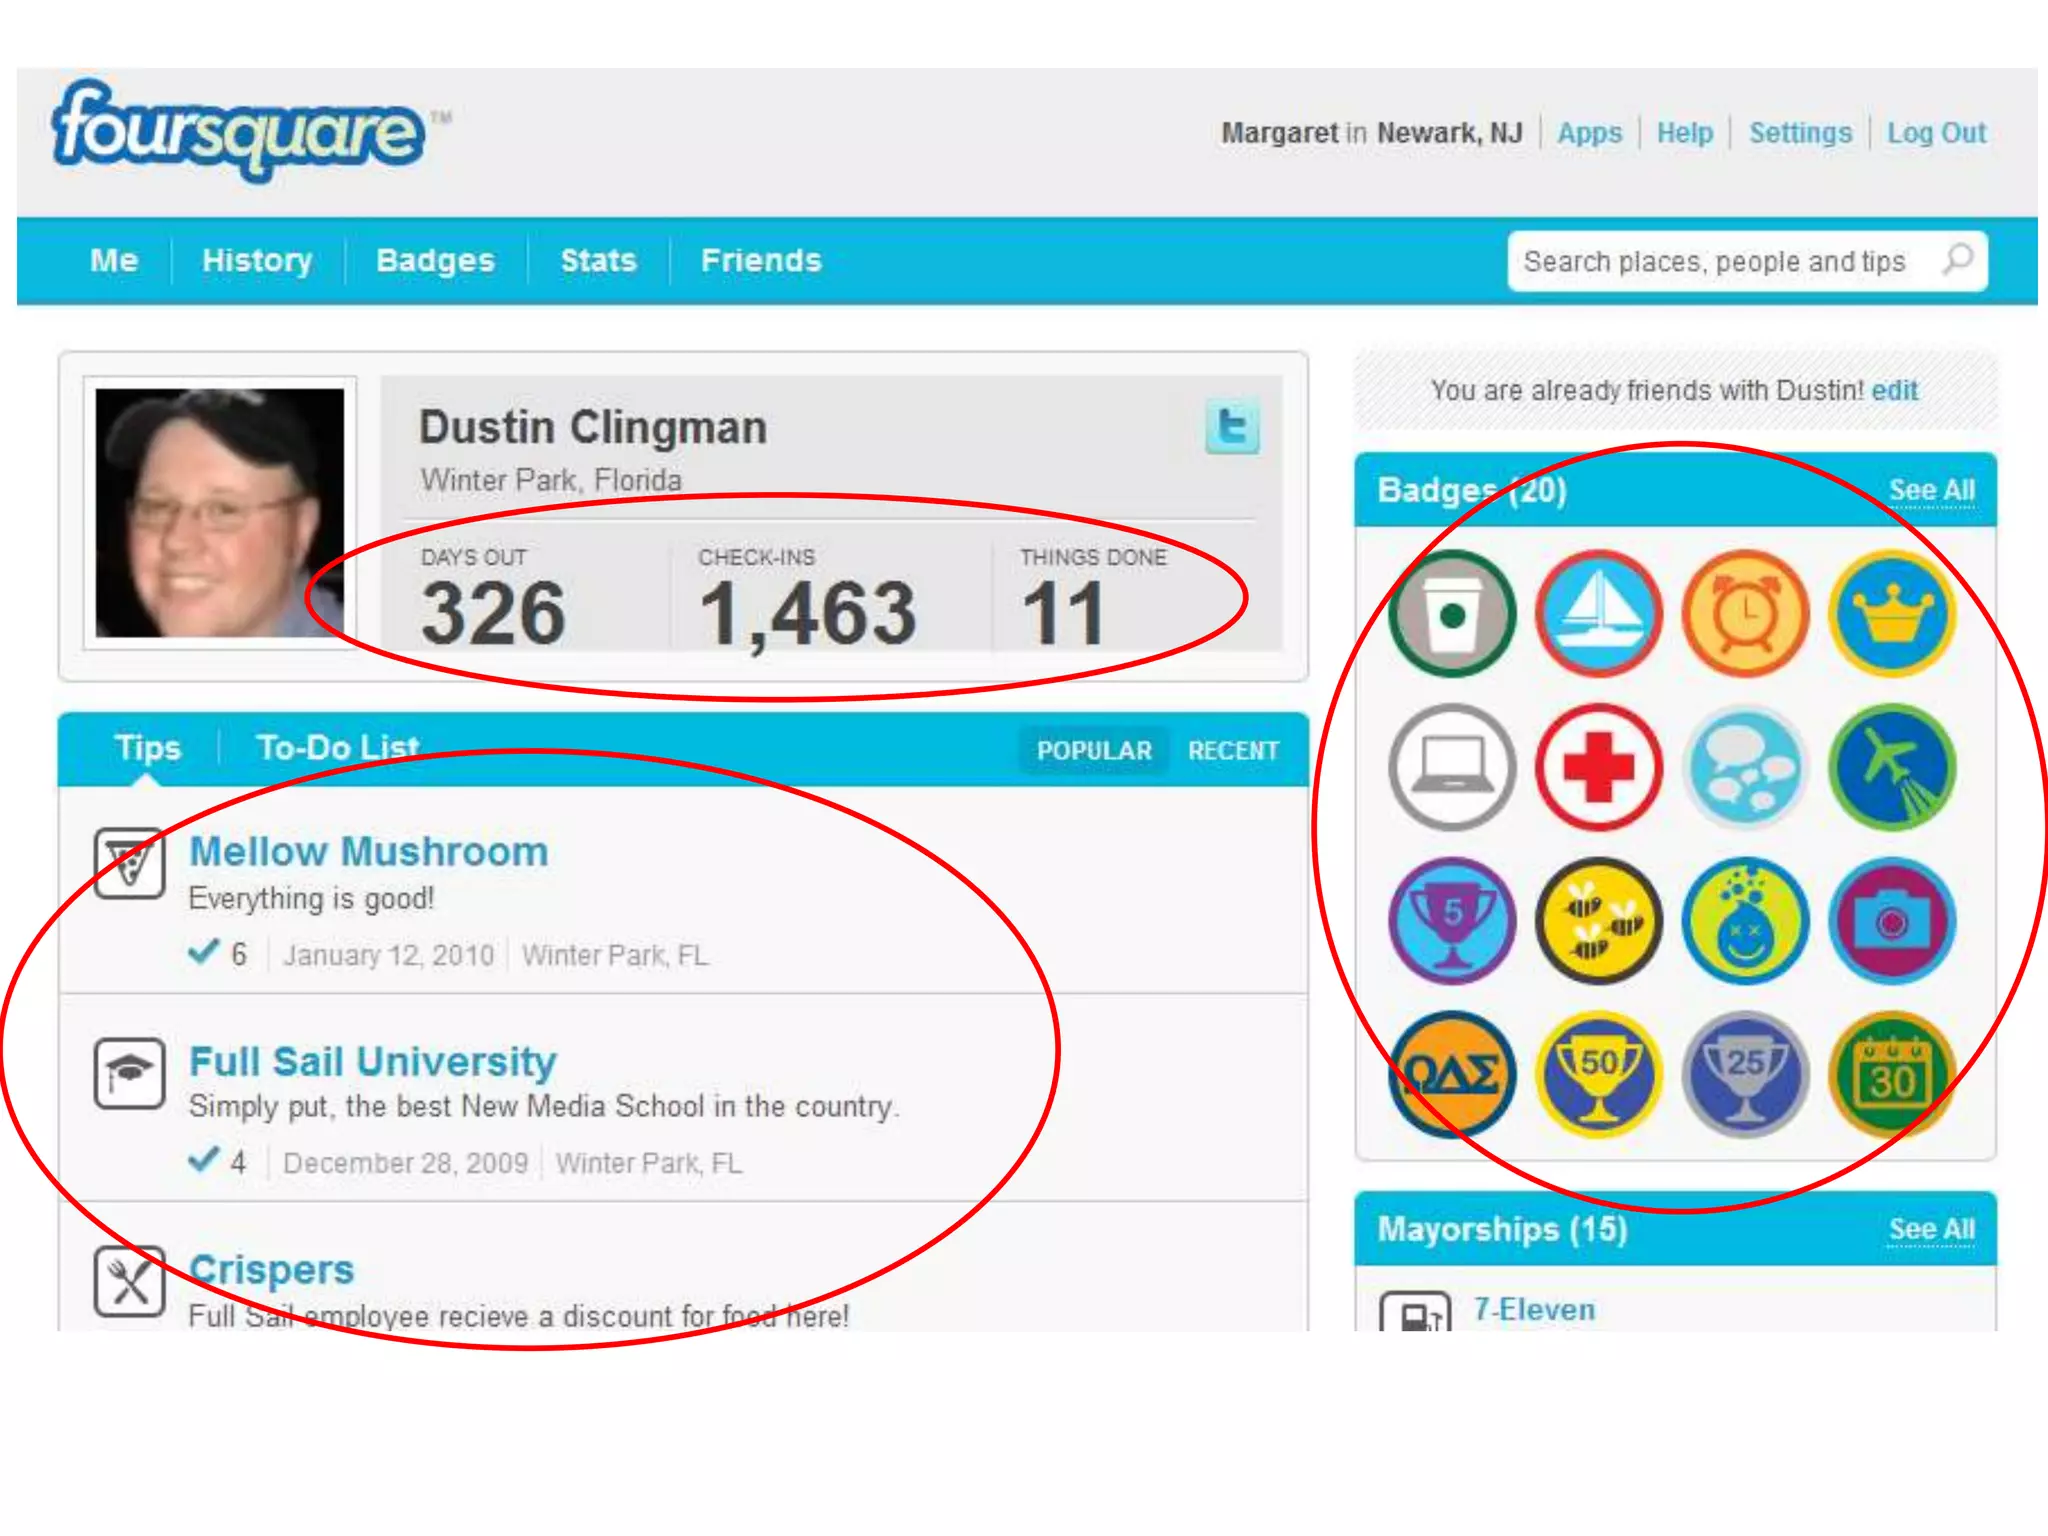The height and width of the screenshot is (1536, 2048).
Task: Open the Stats page
Action: pyautogui.click(x=598, y=261)
